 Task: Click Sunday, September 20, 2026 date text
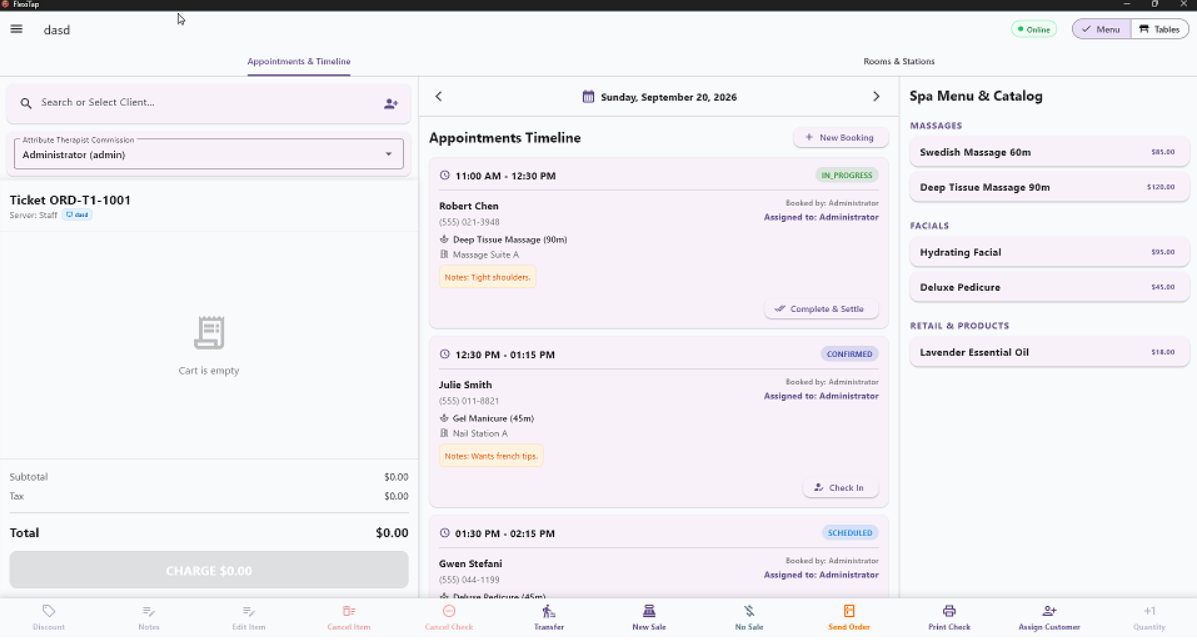click(x=669, y=97)
